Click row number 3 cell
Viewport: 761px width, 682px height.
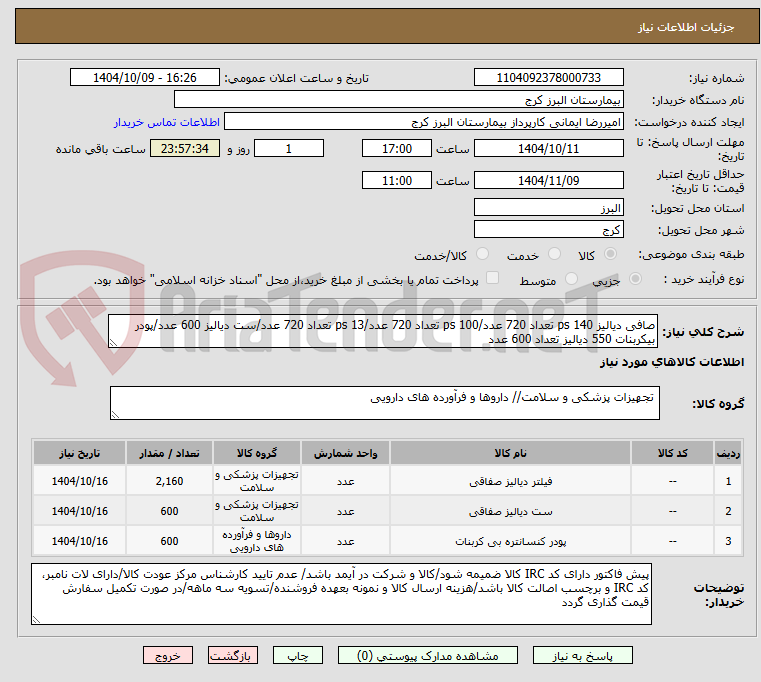click(x=728, y=541)
